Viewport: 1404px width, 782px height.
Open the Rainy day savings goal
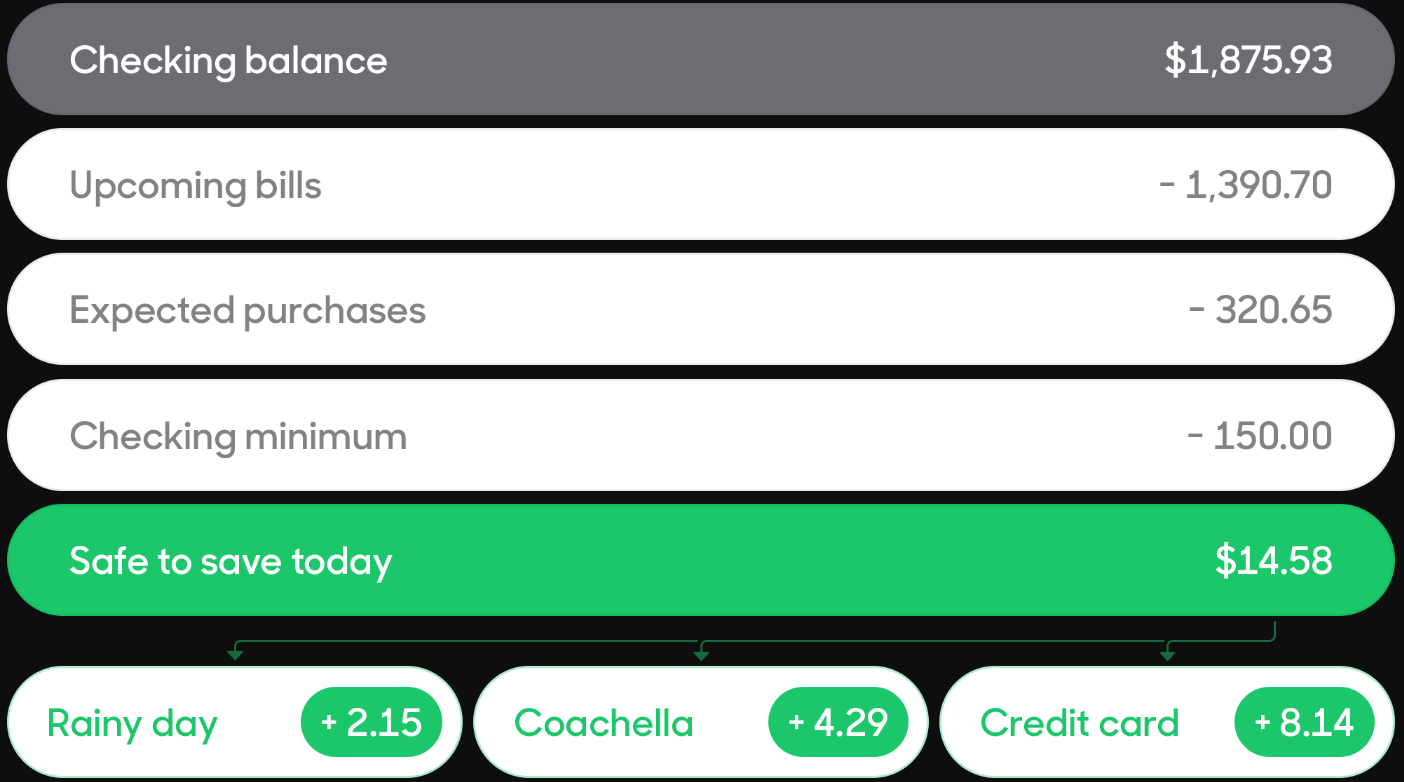tap(234, 722)
